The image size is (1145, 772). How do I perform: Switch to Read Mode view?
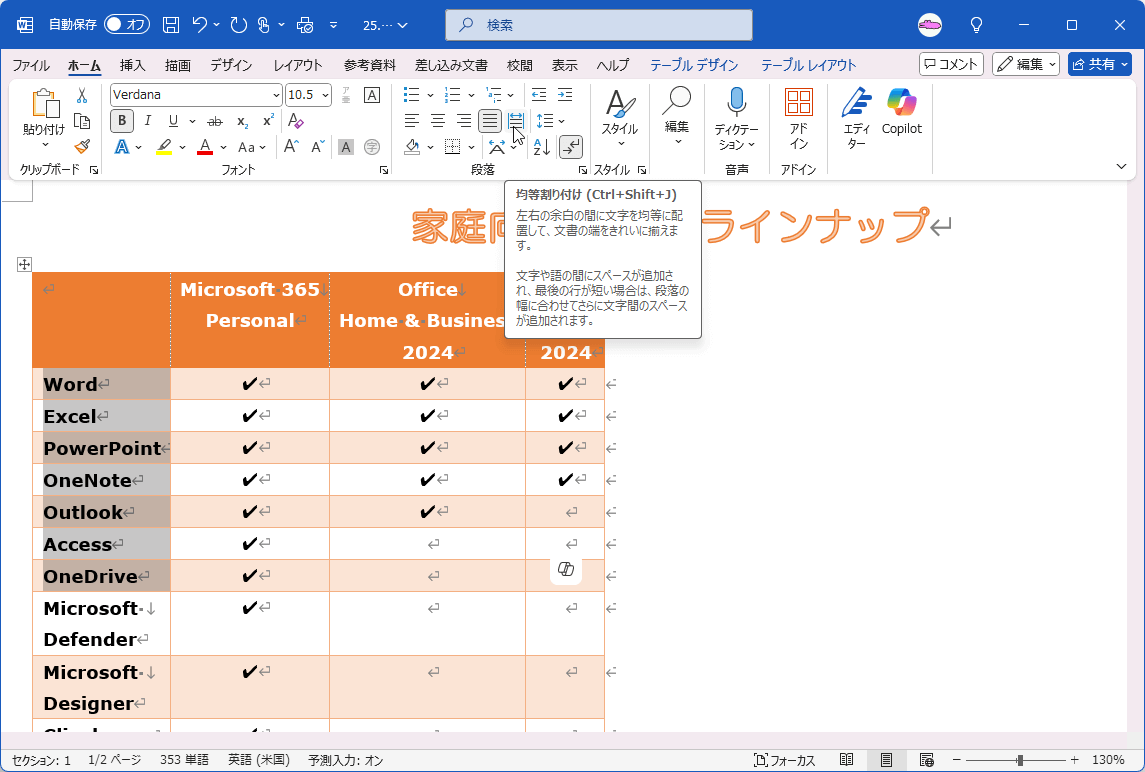(x=846, y=760)
